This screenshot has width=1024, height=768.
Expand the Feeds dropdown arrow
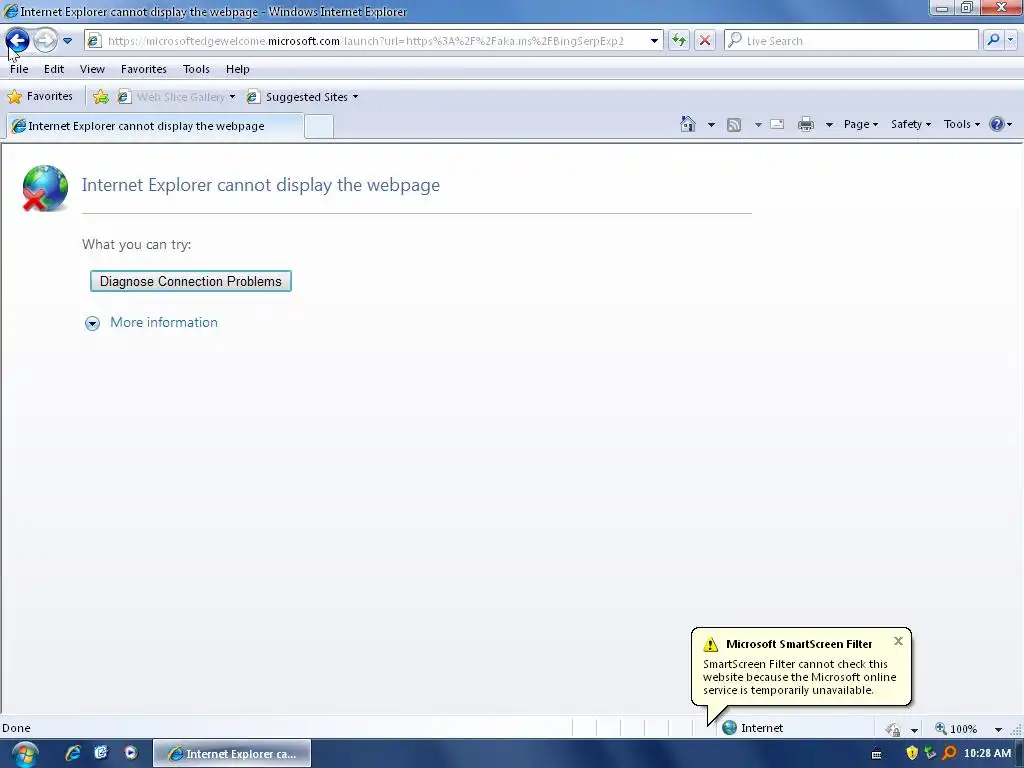pyautogui.click(x=758, y=125)
